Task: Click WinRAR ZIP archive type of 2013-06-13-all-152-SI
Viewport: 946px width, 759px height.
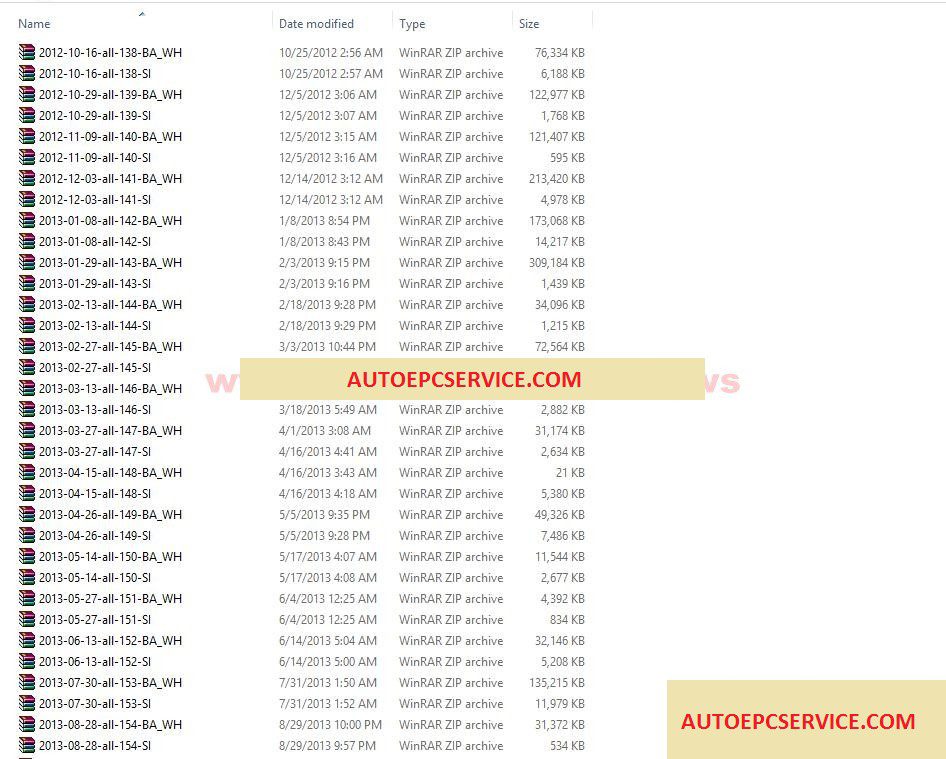Action: pyautogui.click(x=451, y=661)
